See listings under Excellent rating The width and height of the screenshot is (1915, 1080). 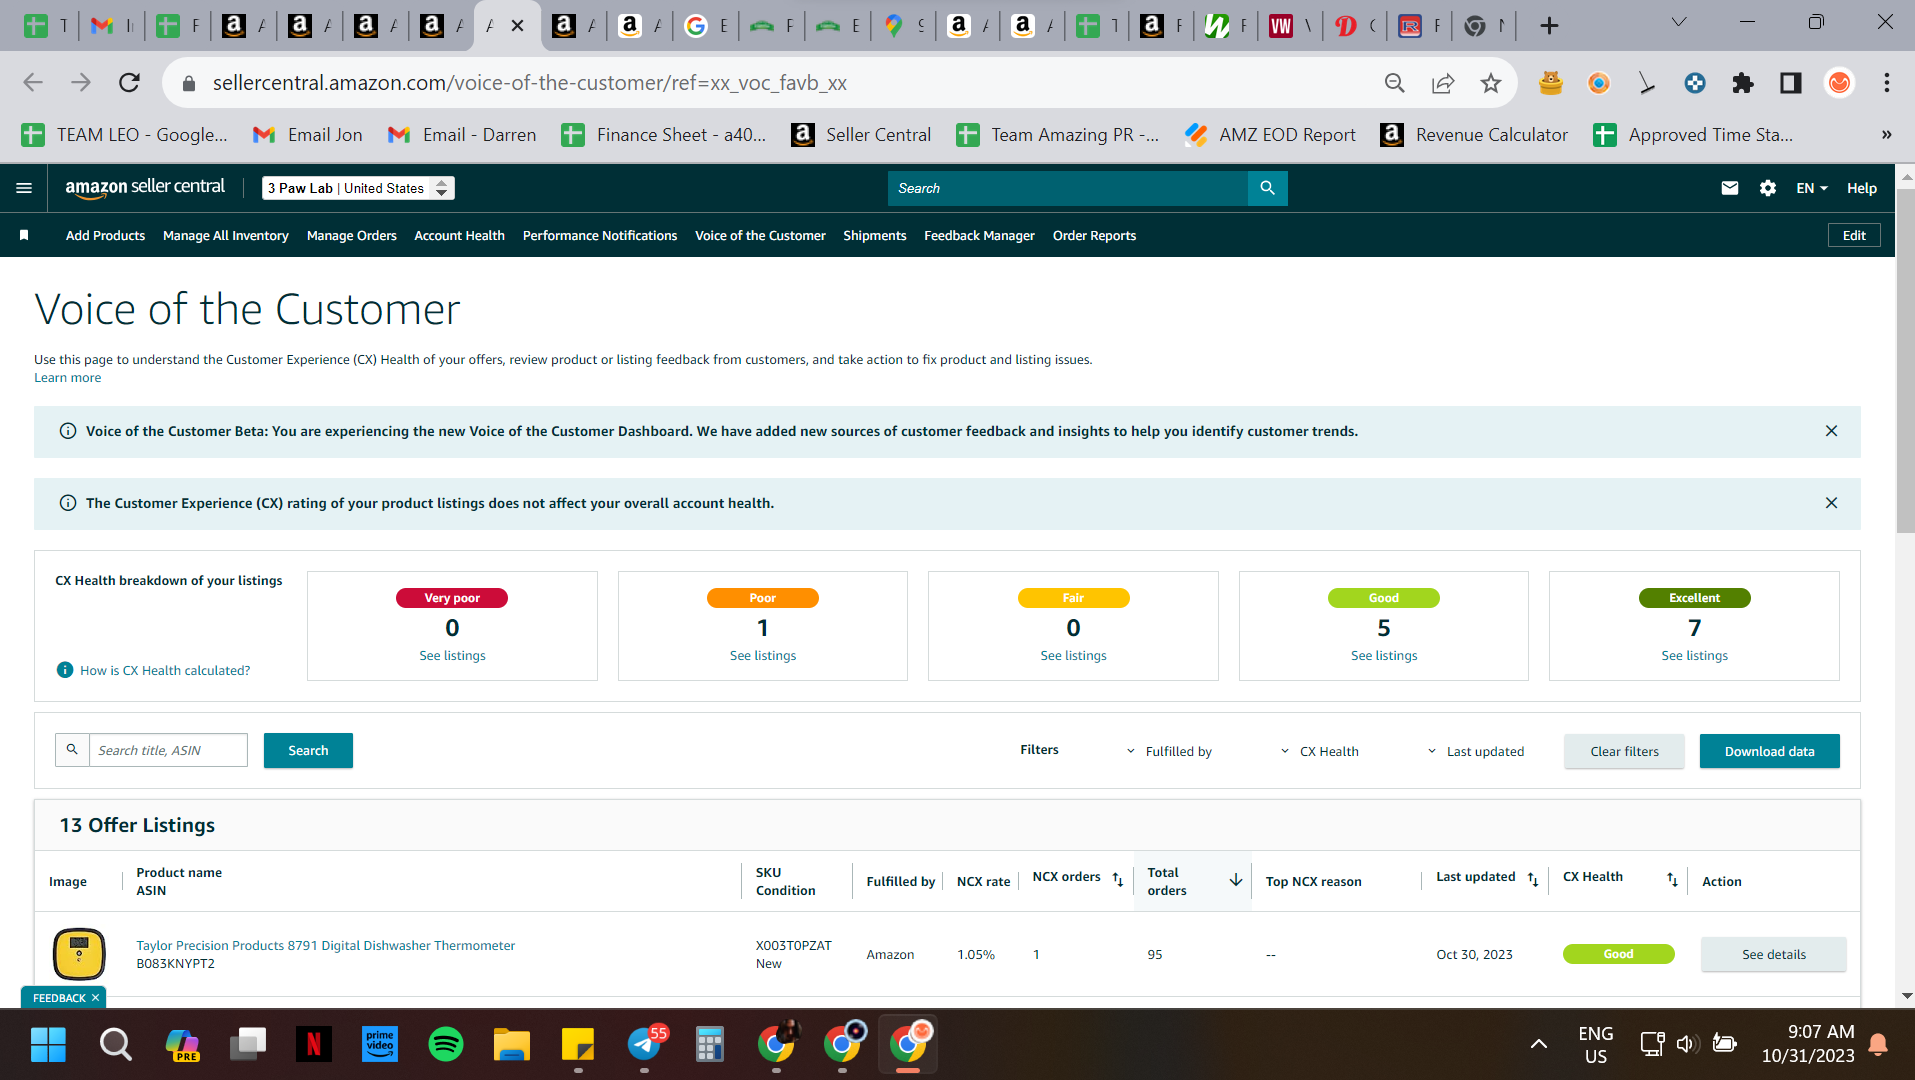(1694, 655)
